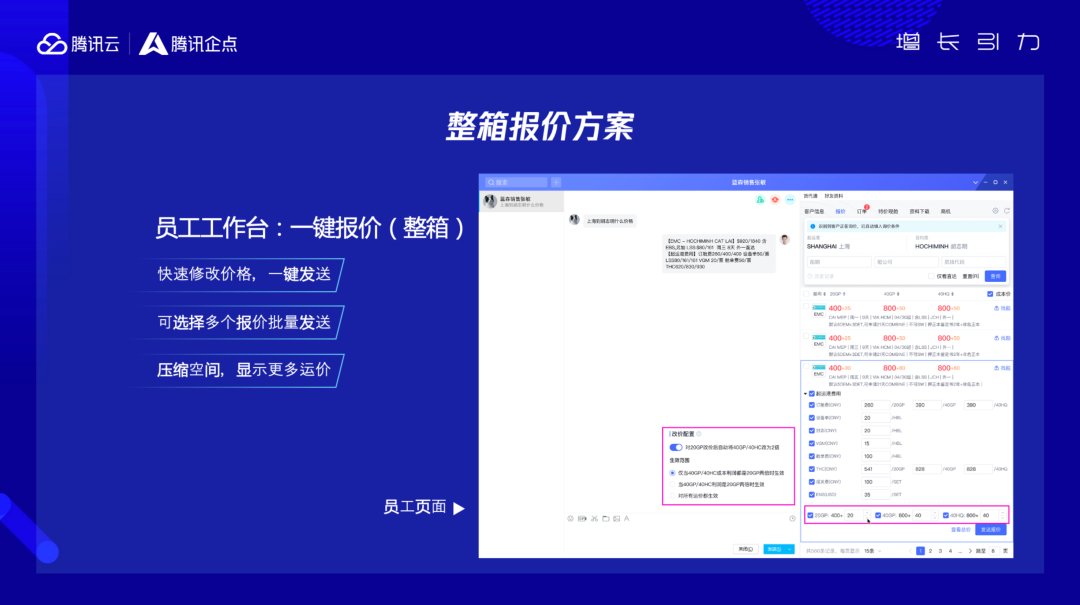Click the refresh icon in quote panel
This screenshot has height=605, width=1080.
1006,211
